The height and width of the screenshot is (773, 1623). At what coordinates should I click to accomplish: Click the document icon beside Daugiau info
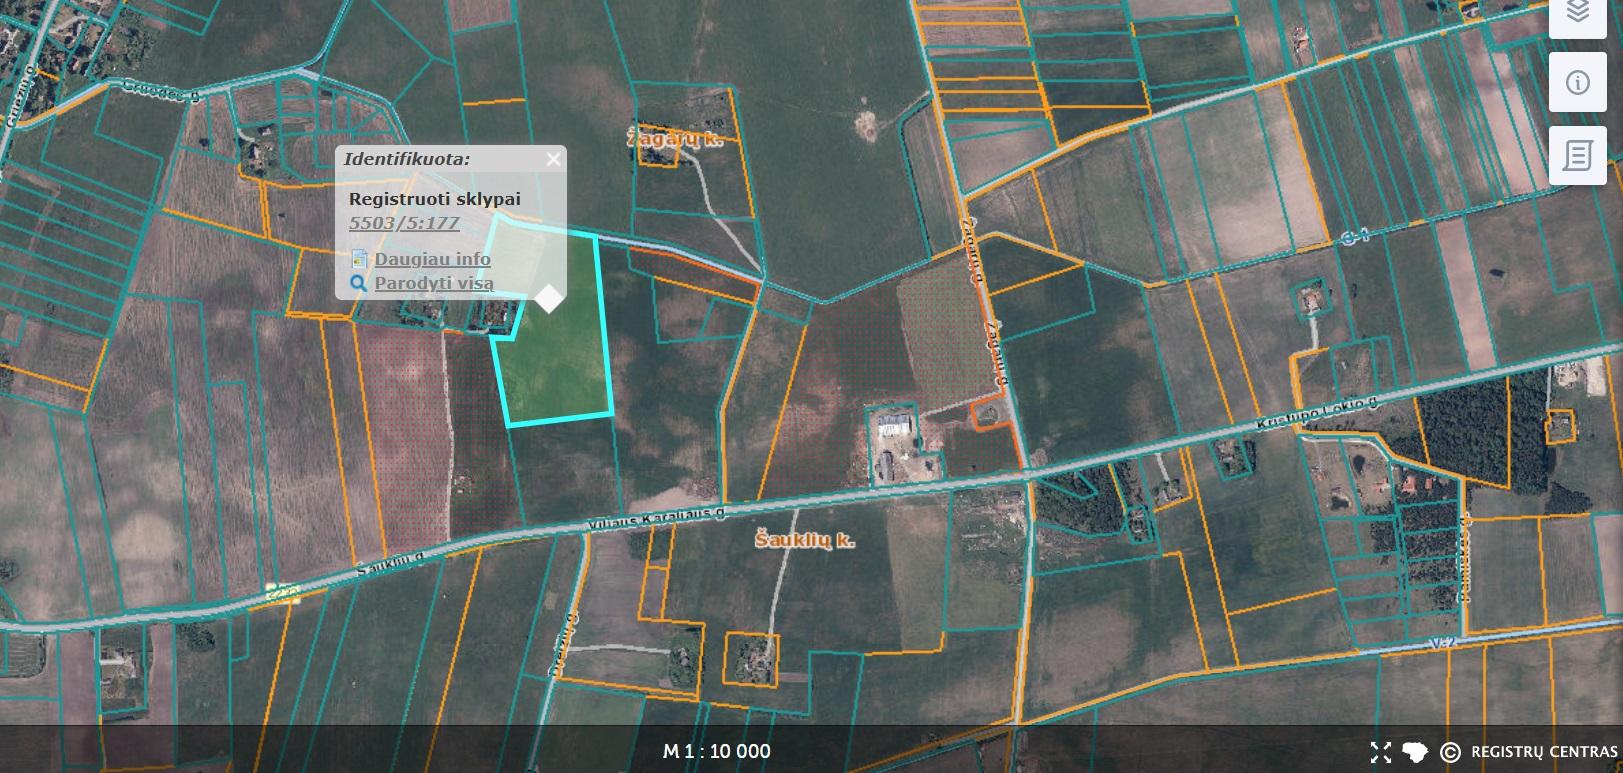click(x=359, y=259)
